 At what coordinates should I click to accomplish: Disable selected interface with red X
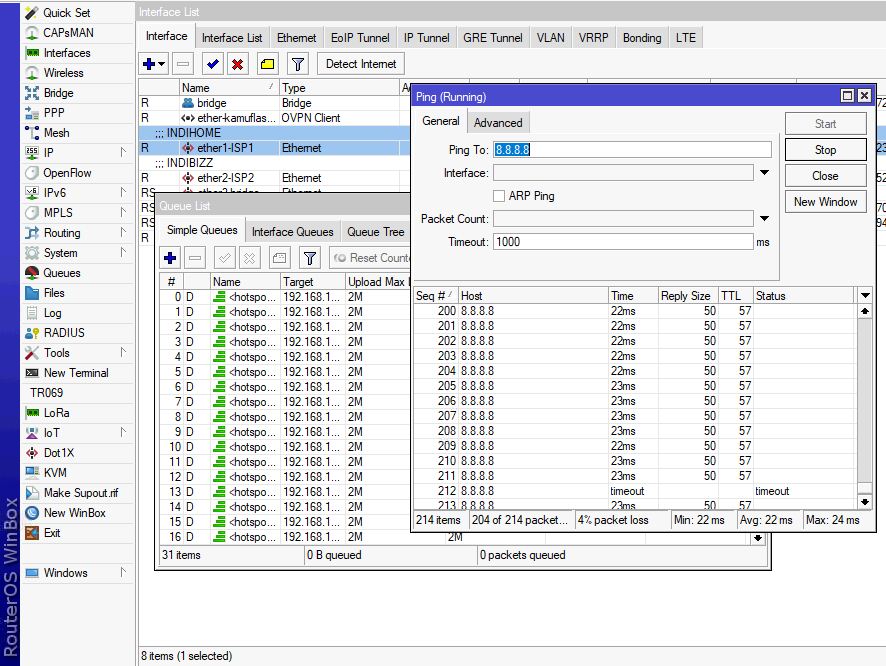238,64
